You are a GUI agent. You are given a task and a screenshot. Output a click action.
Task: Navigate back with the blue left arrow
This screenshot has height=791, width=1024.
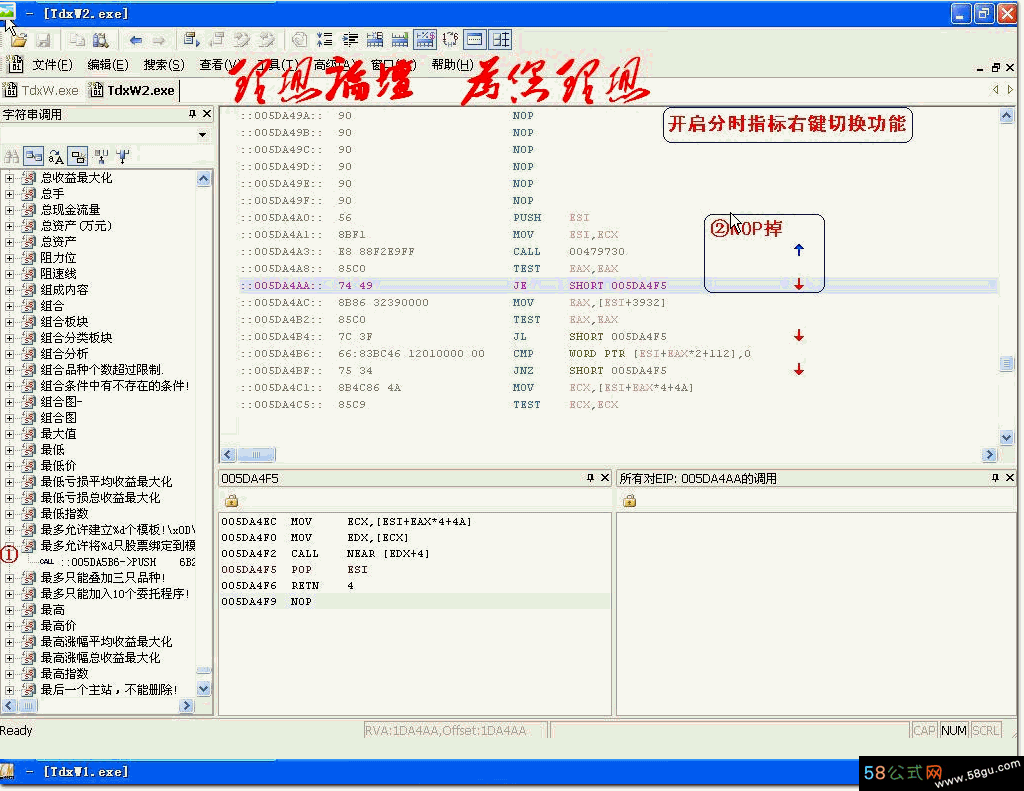click(x=135, y=40)
